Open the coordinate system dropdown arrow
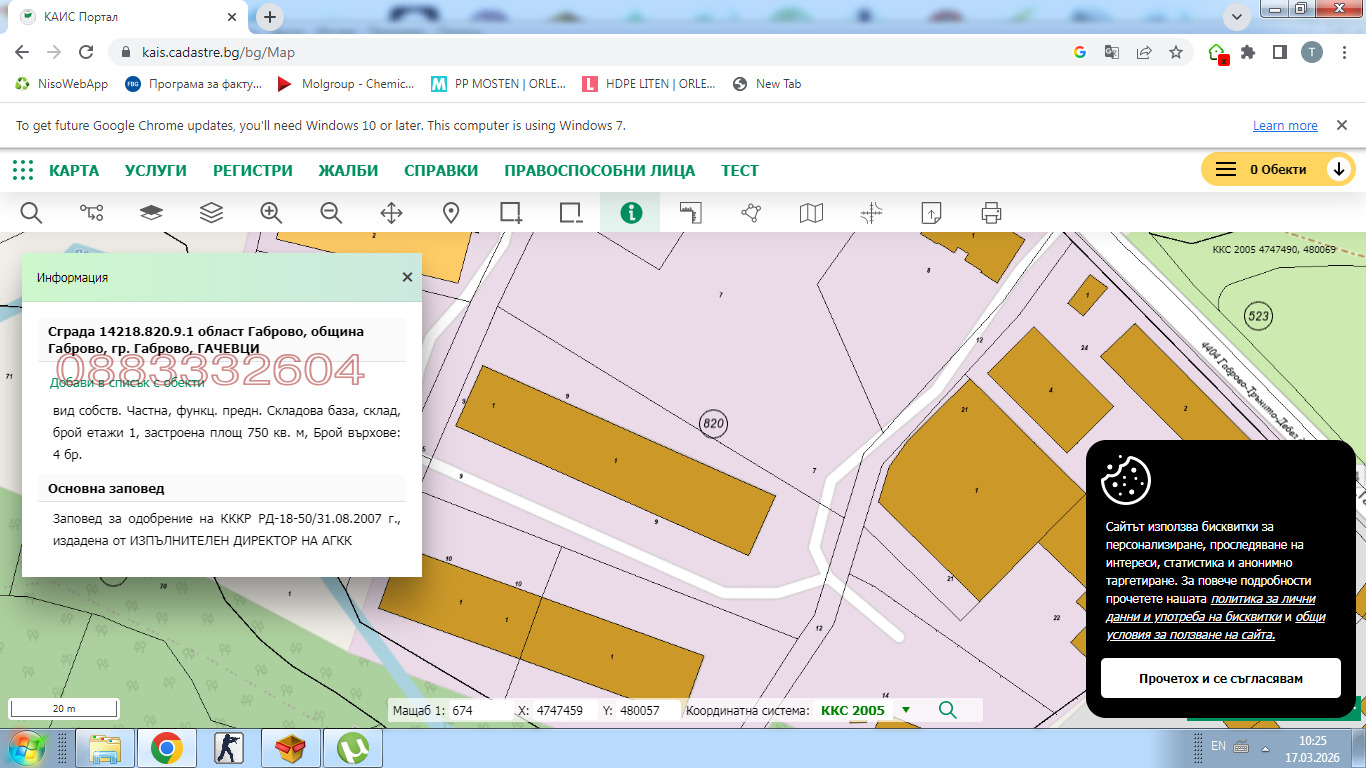 point(906,710)
